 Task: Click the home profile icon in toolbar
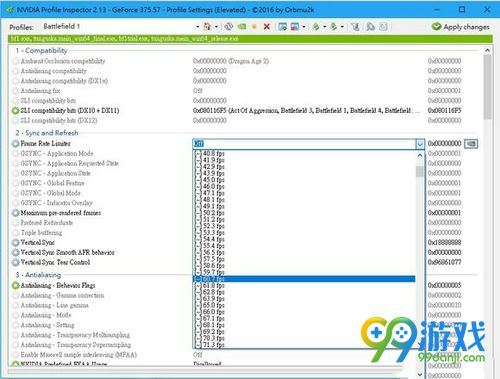point(207,26)
